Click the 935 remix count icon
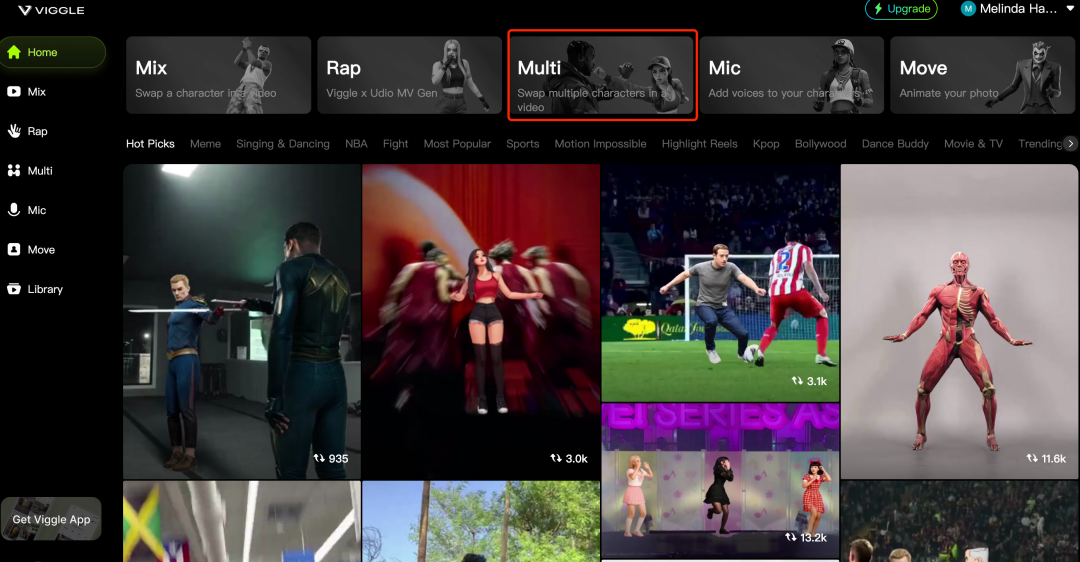This screenshot has height=562, width=1080. (319, 458)
